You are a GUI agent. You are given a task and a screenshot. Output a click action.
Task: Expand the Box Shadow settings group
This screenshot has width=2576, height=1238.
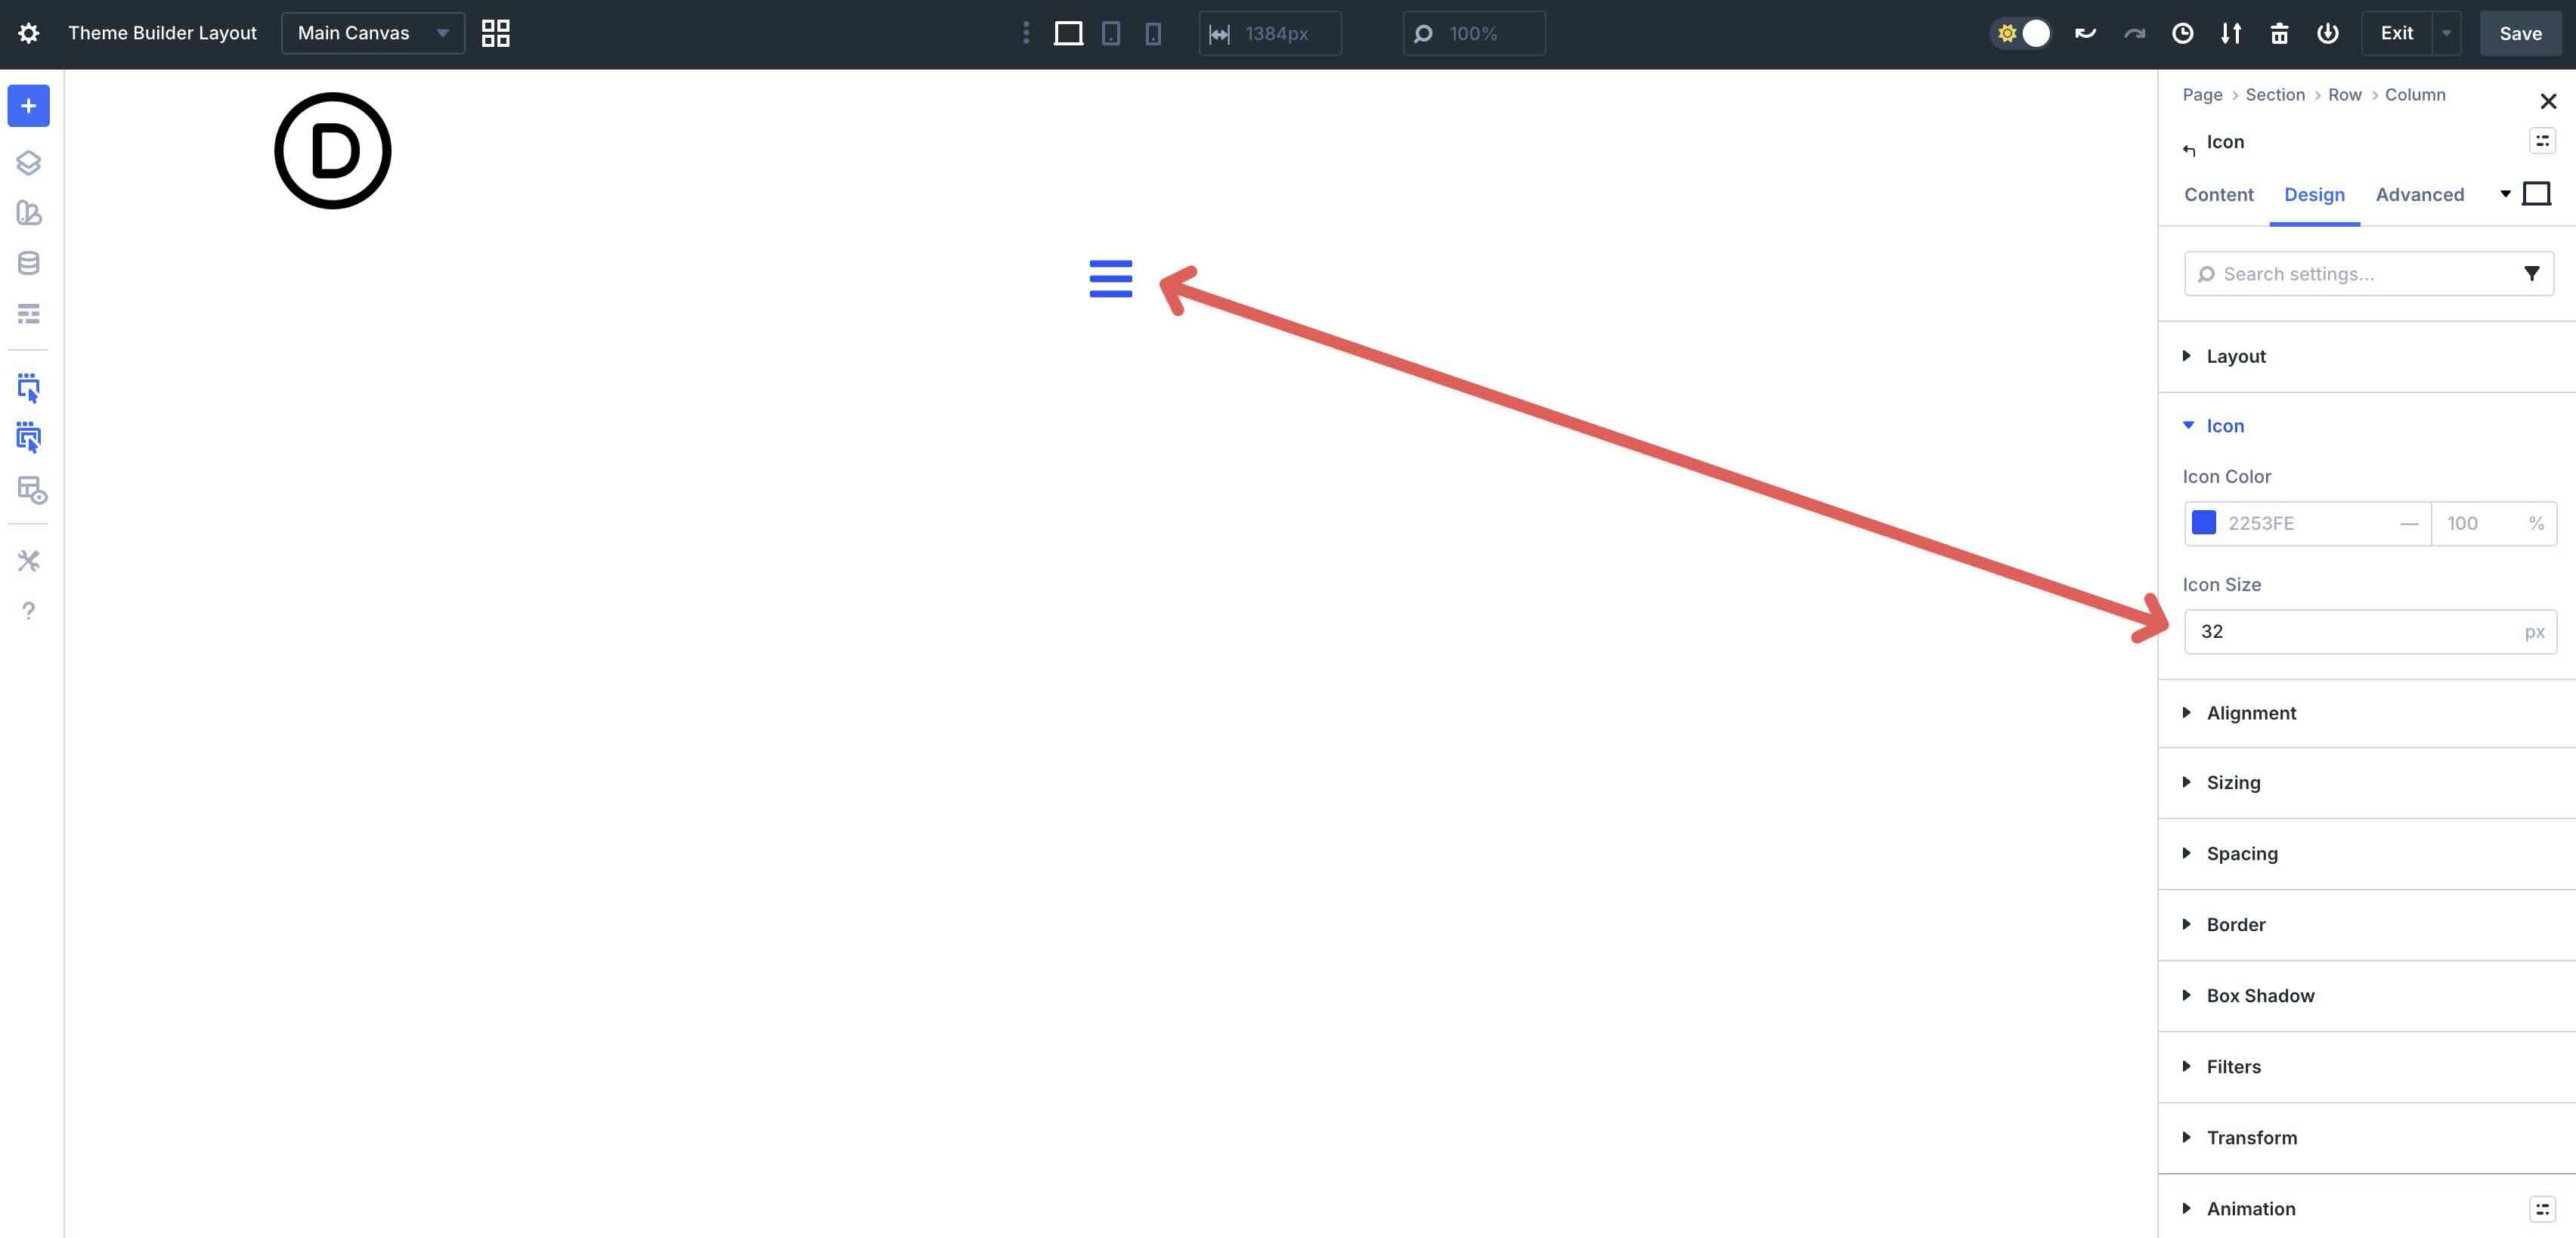click(2259, 995)
